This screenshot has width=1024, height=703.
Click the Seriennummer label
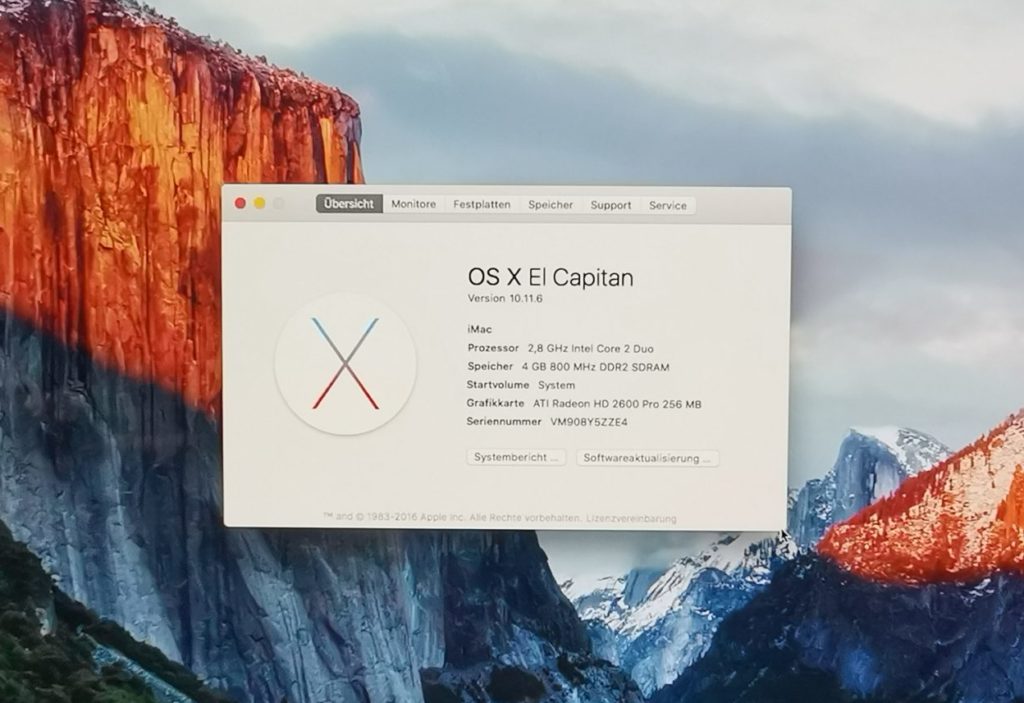pos(504,421)
